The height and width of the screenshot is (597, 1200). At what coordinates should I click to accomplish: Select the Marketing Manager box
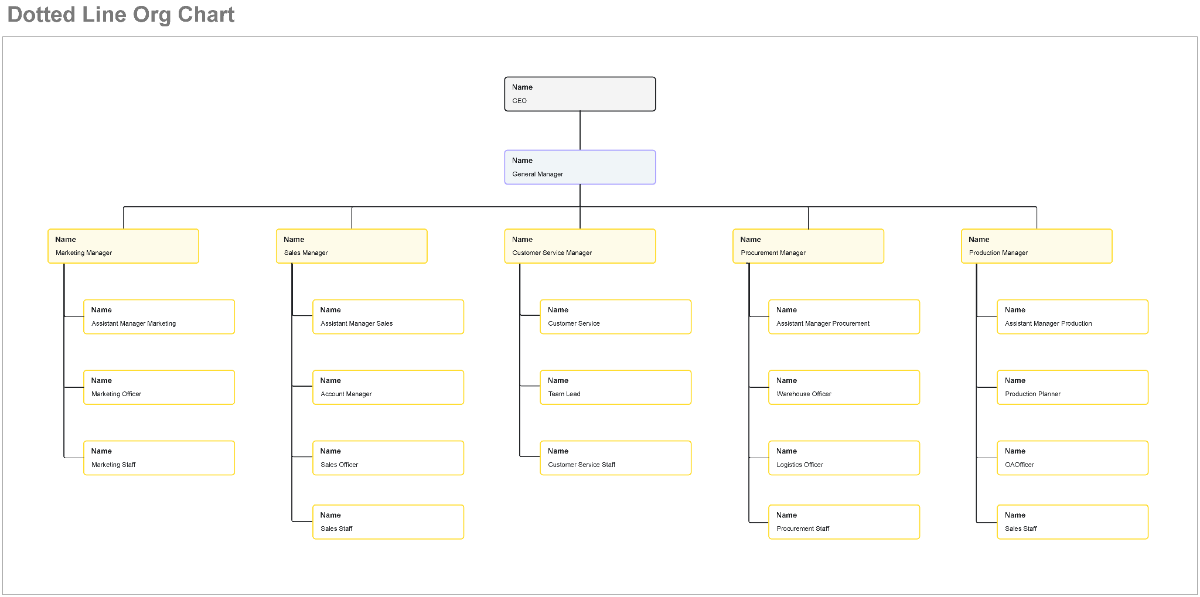[123, 245]
